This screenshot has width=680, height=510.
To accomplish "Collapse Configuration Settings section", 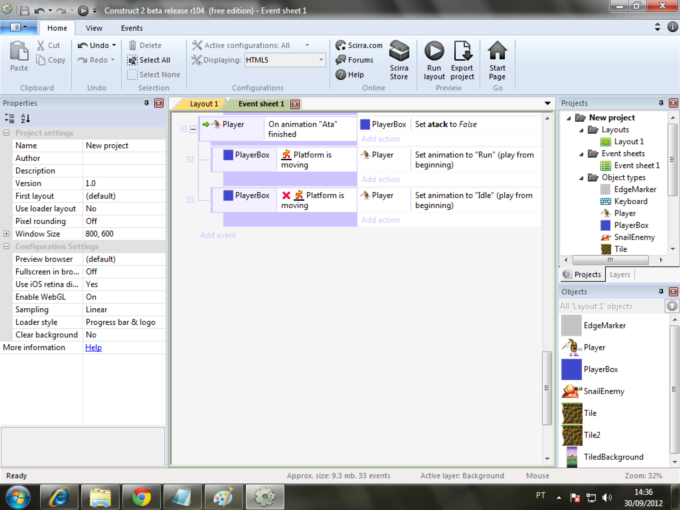I will (7, 246).
